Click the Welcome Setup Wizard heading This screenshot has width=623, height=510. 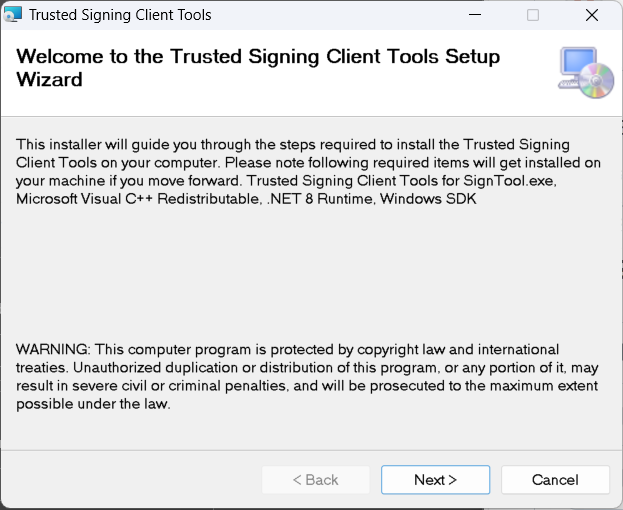(258, 67)
